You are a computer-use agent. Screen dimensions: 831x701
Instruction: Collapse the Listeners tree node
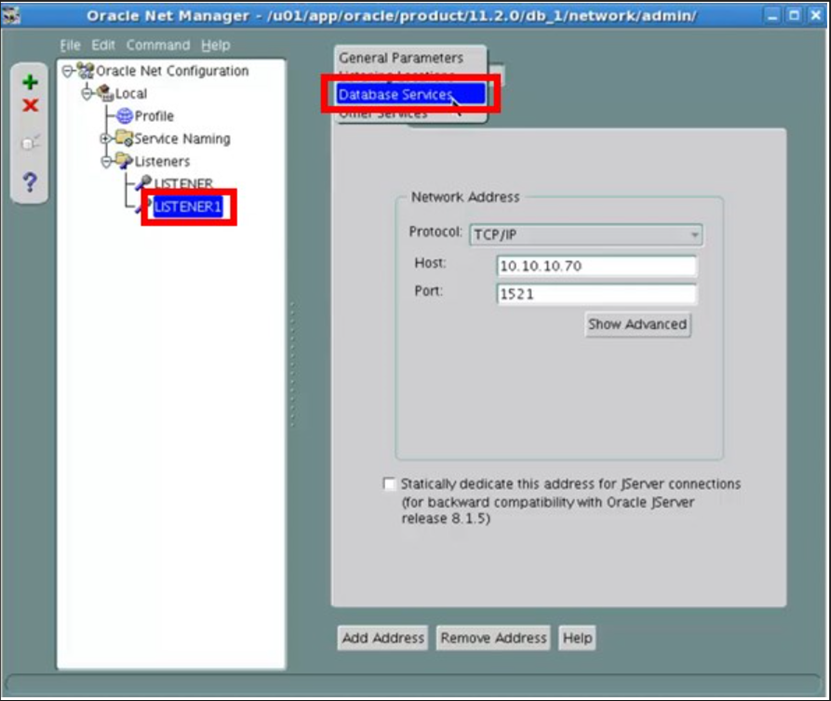point(105,161)
